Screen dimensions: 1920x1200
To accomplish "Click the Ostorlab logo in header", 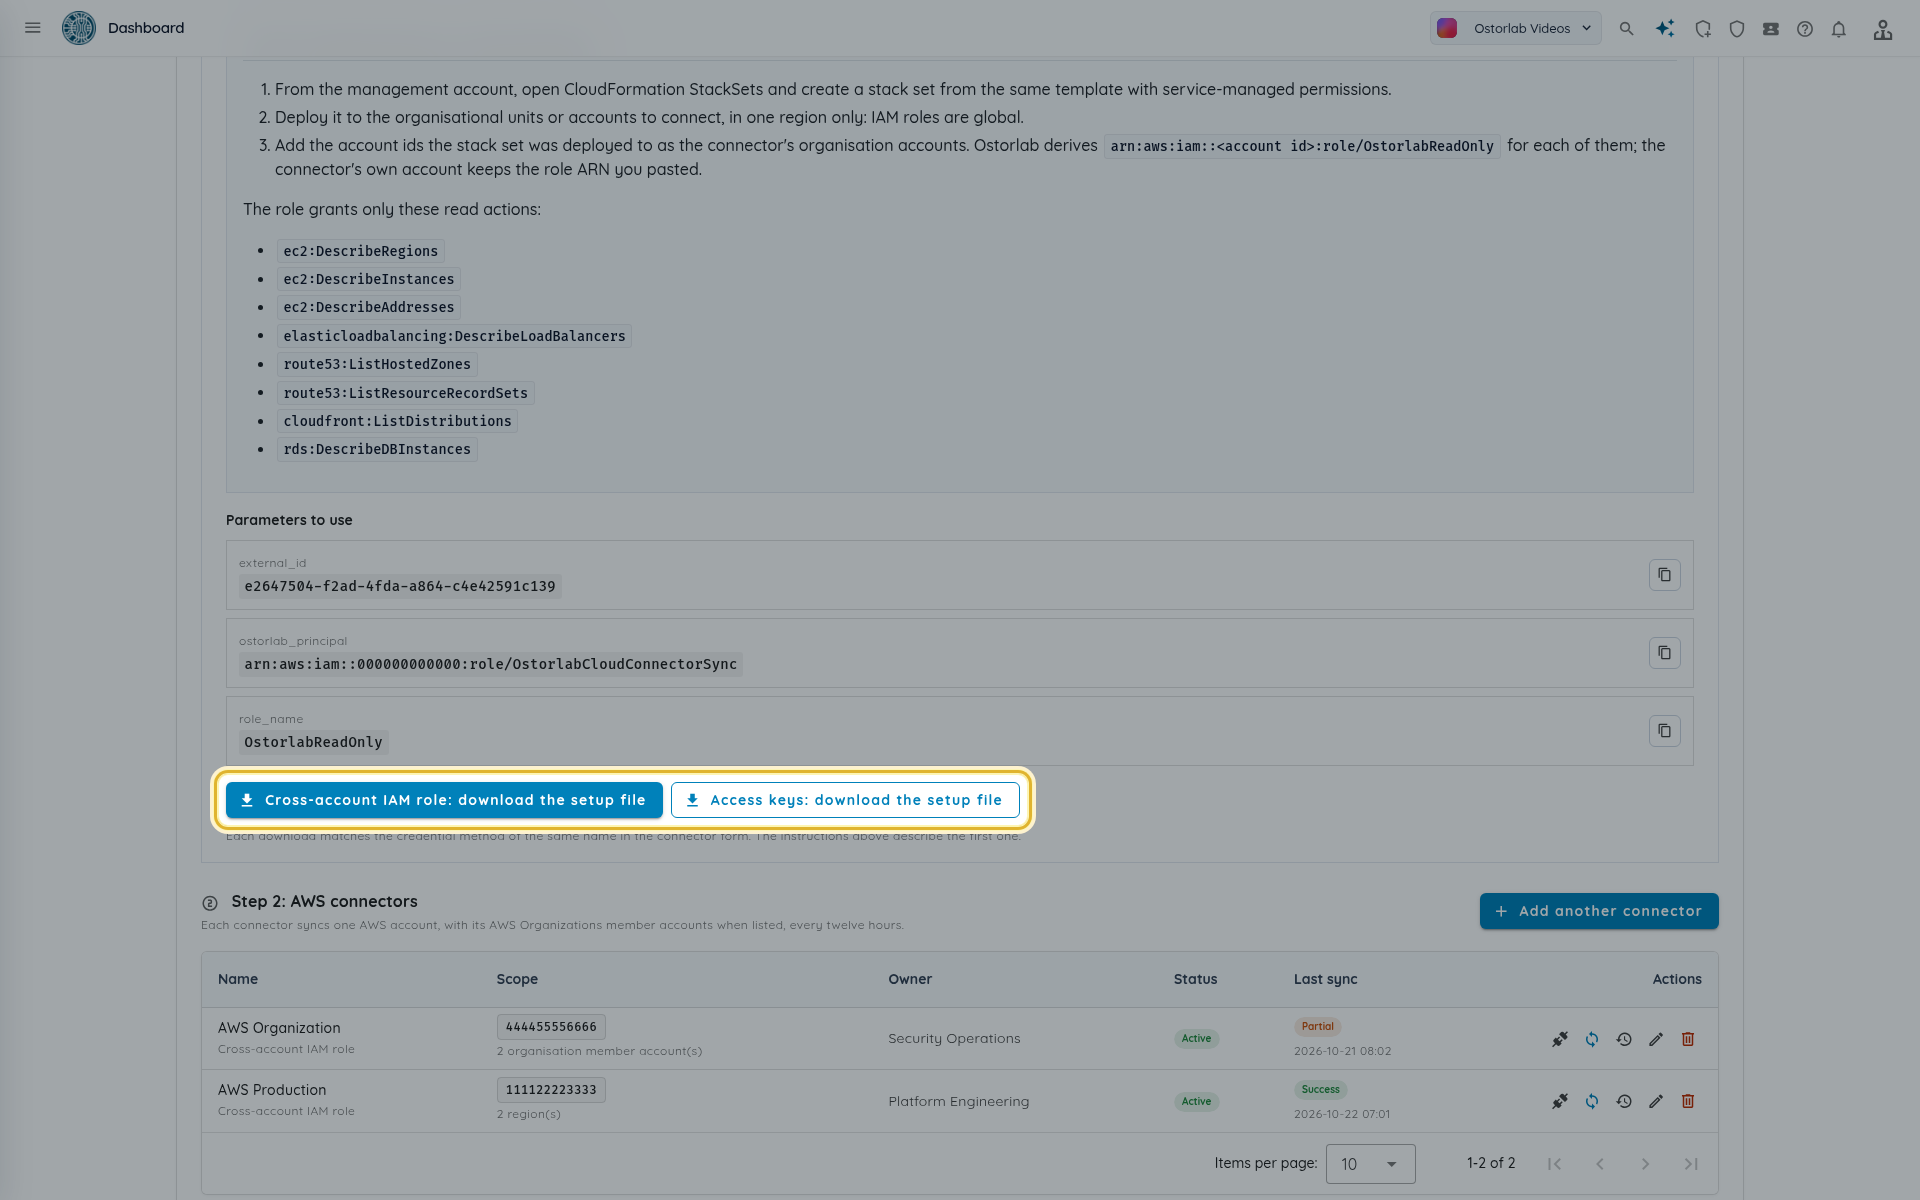I will [x=79, y=28].
